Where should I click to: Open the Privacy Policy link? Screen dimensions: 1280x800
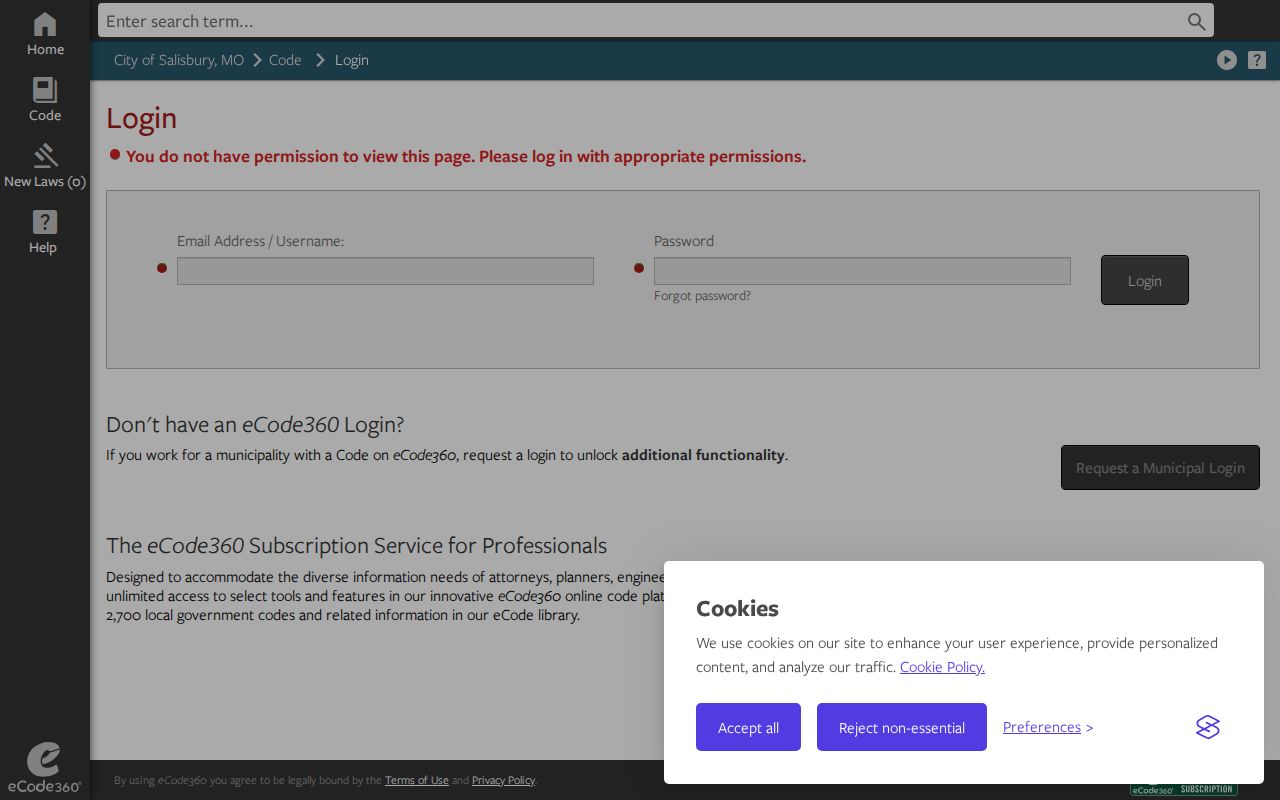point(503,780)
